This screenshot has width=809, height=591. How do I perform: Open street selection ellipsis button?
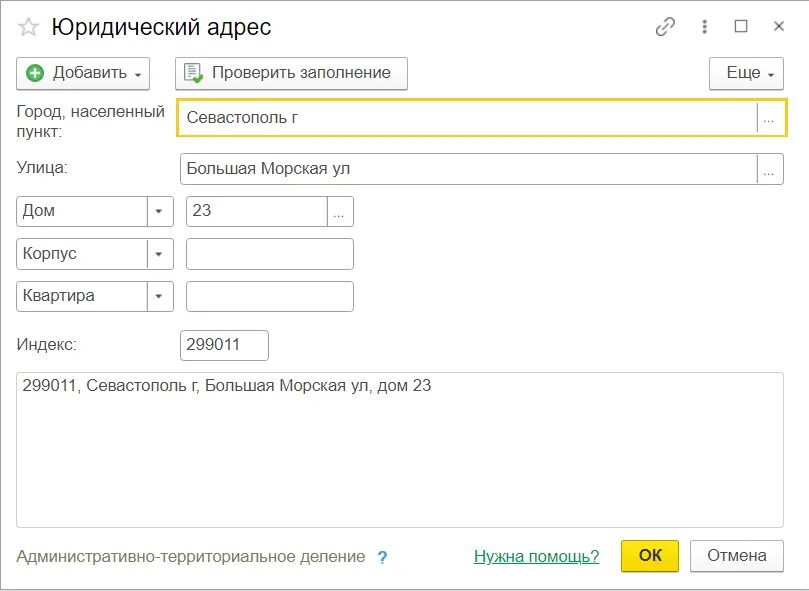click(769, 169)
